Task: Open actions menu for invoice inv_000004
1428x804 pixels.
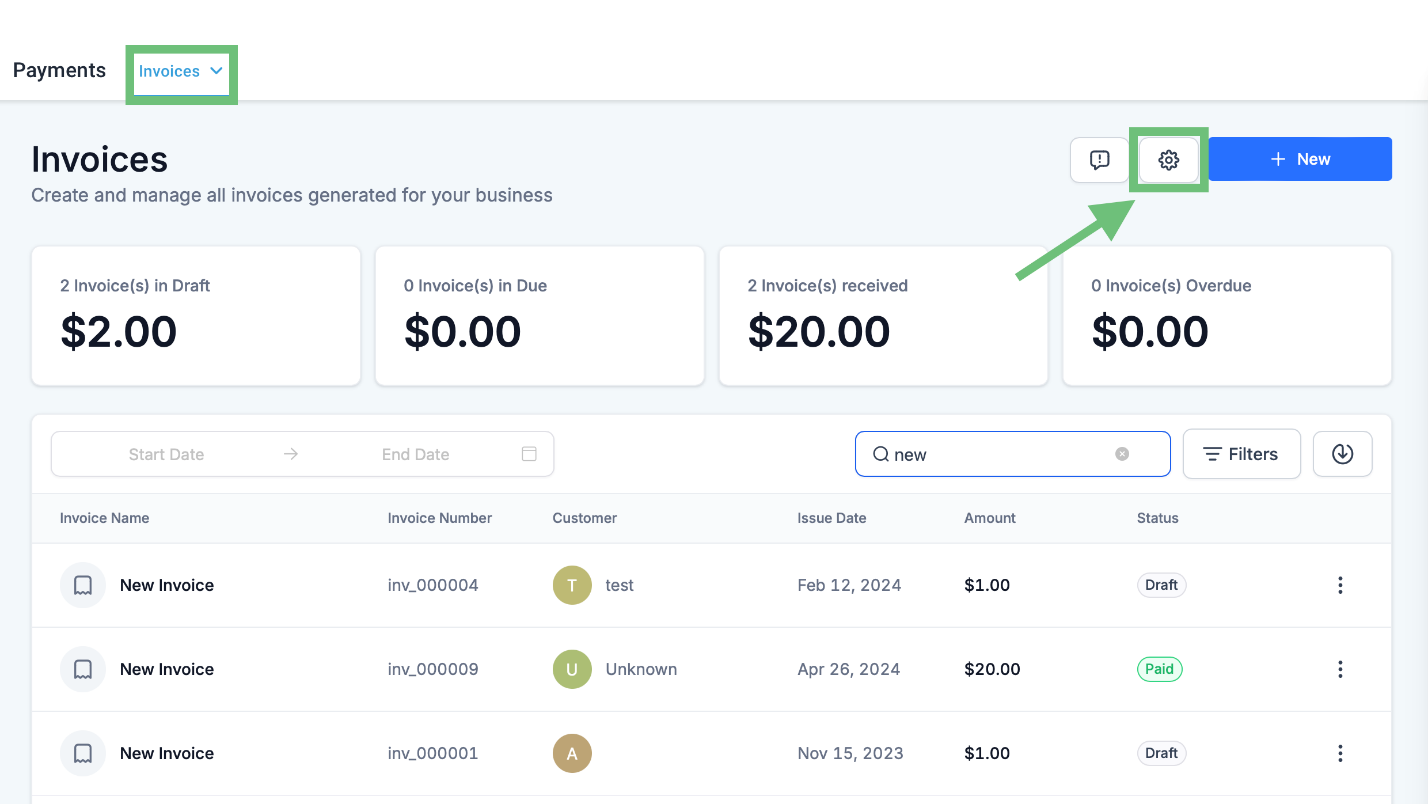Action: point(1340,585)
